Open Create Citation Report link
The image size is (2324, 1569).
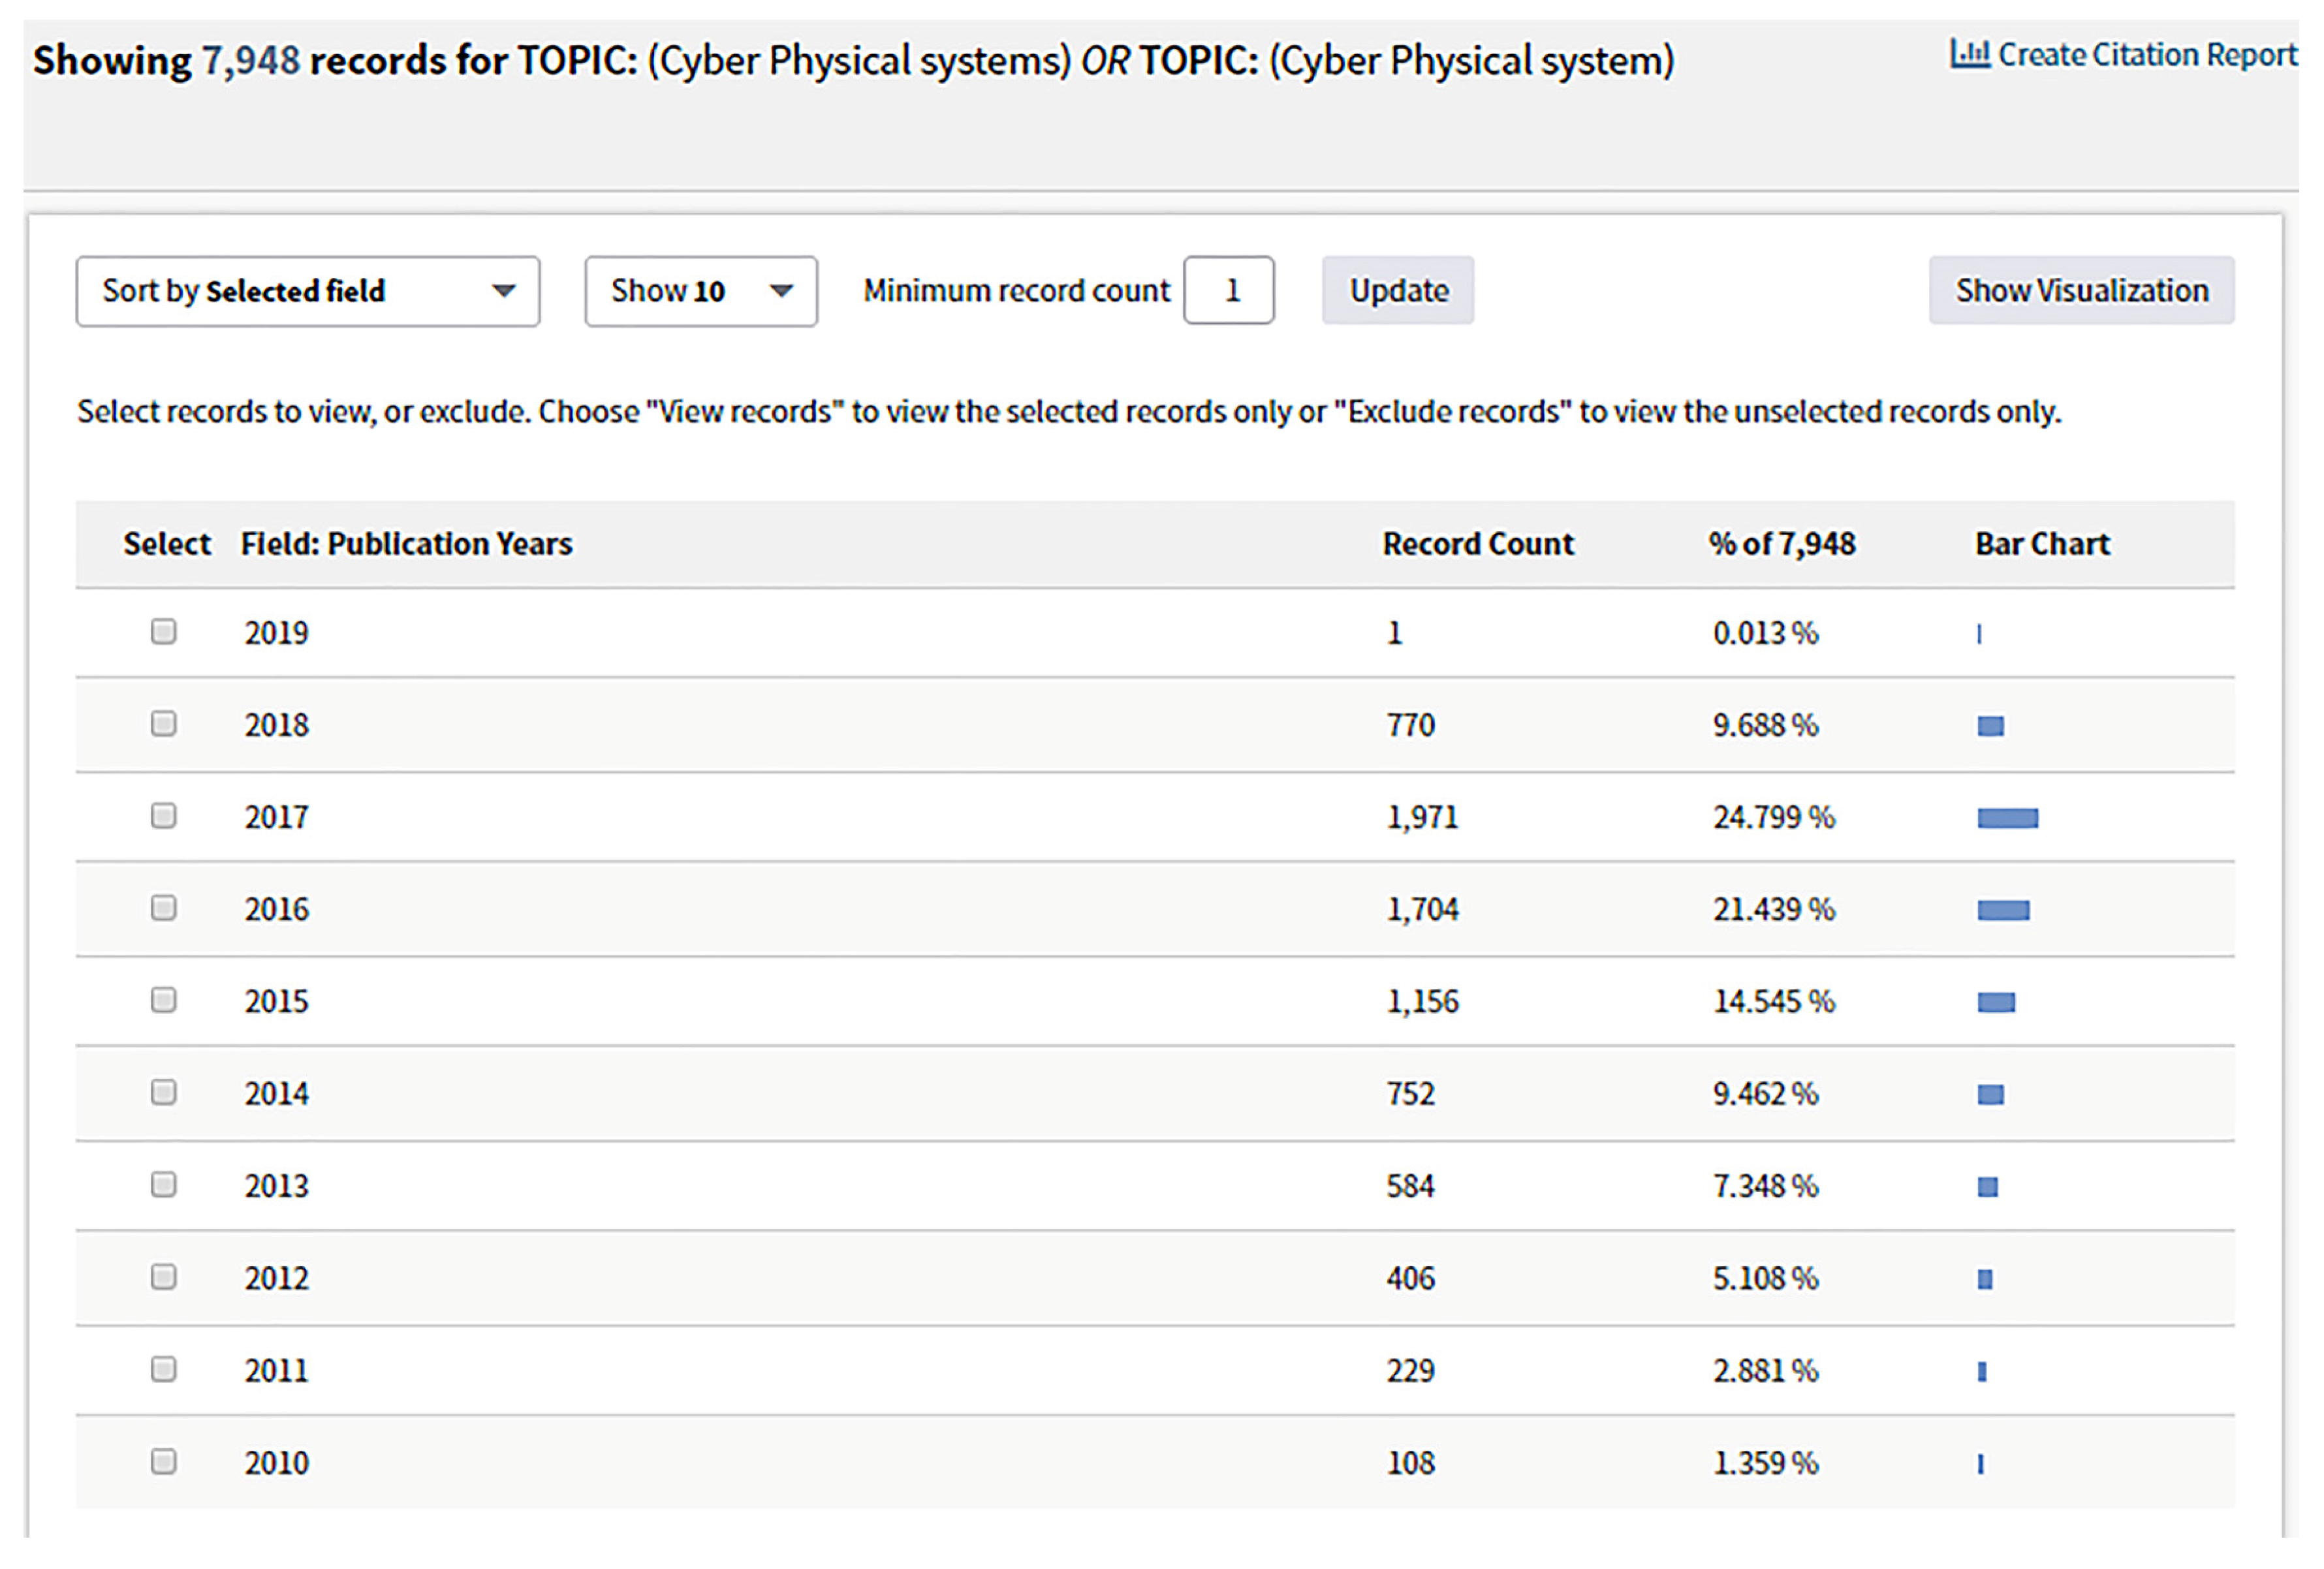[x=2123, y=54]
